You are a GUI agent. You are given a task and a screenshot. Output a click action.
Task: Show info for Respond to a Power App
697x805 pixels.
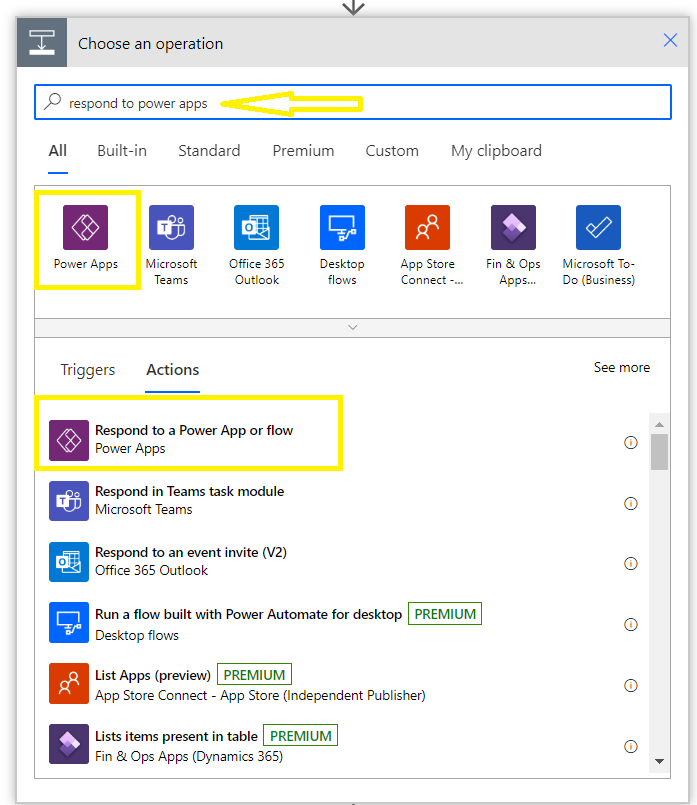(x=631, y=442)
